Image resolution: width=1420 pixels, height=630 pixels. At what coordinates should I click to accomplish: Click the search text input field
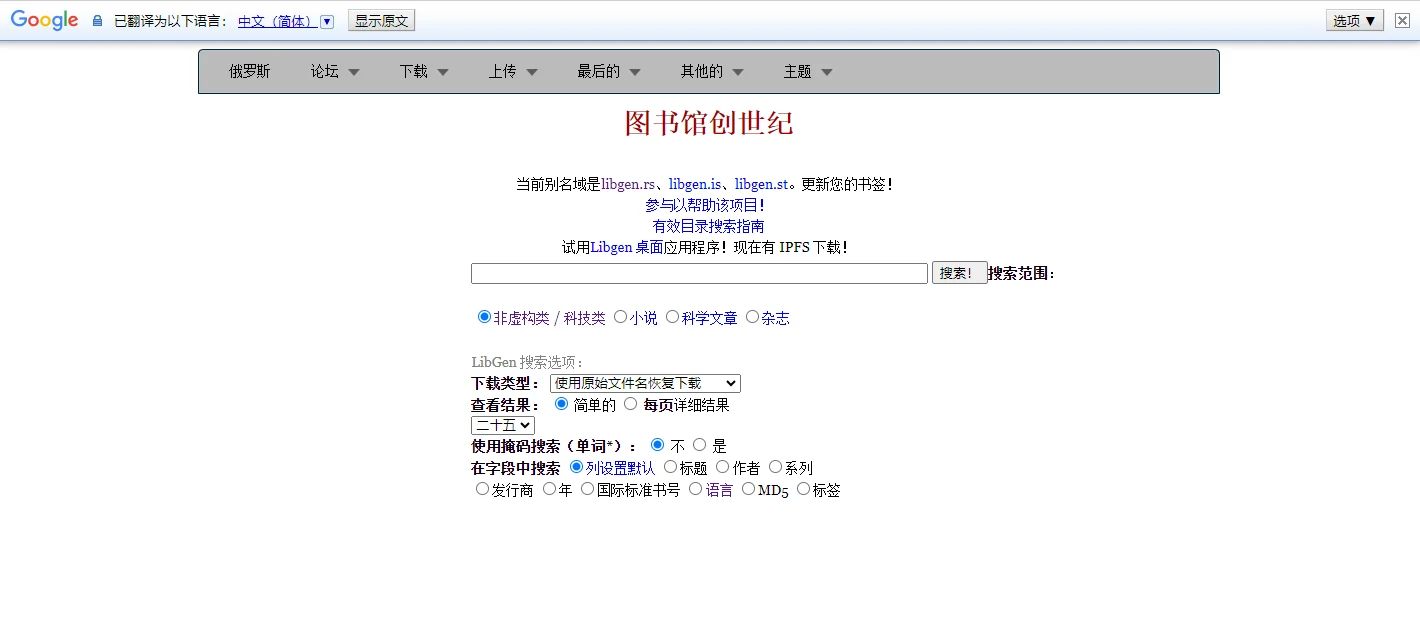click(699, 273)
